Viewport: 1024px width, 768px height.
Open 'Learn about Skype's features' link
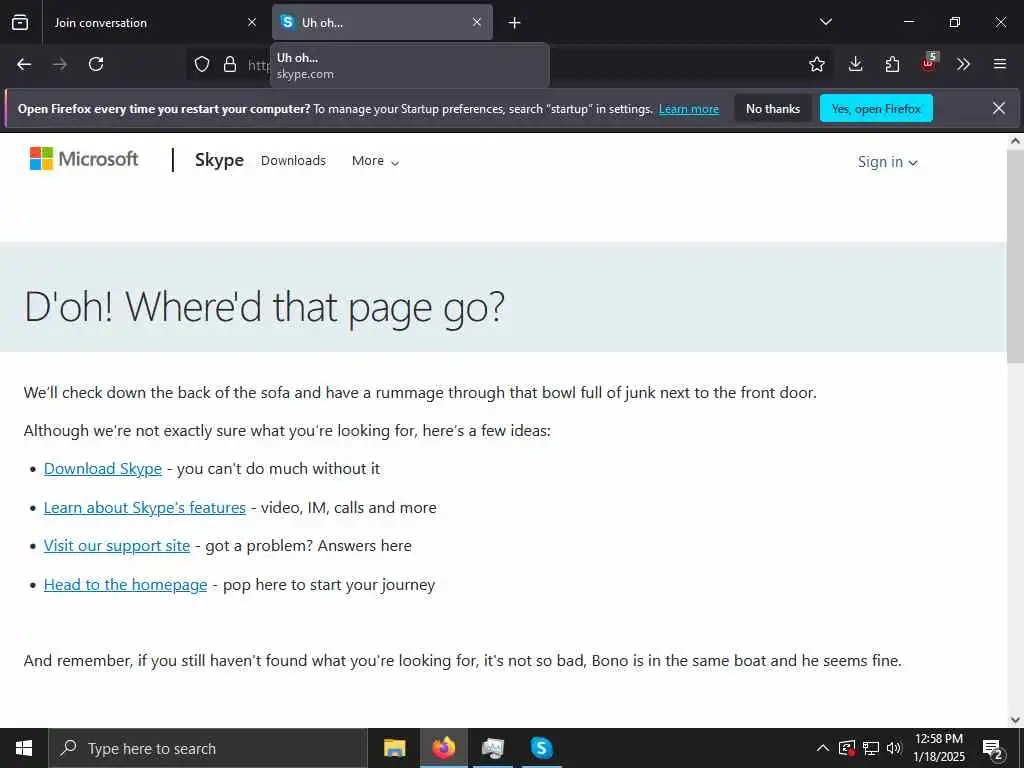point(144,507)
